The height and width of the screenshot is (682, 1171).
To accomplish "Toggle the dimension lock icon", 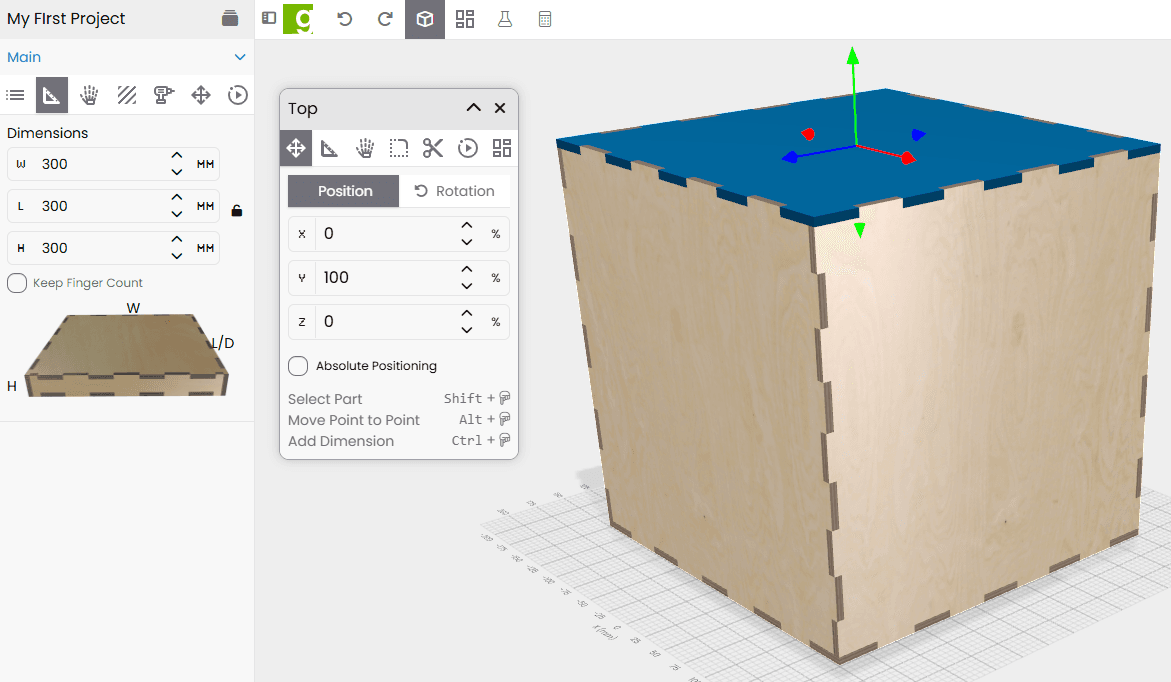I will (237, 211).
